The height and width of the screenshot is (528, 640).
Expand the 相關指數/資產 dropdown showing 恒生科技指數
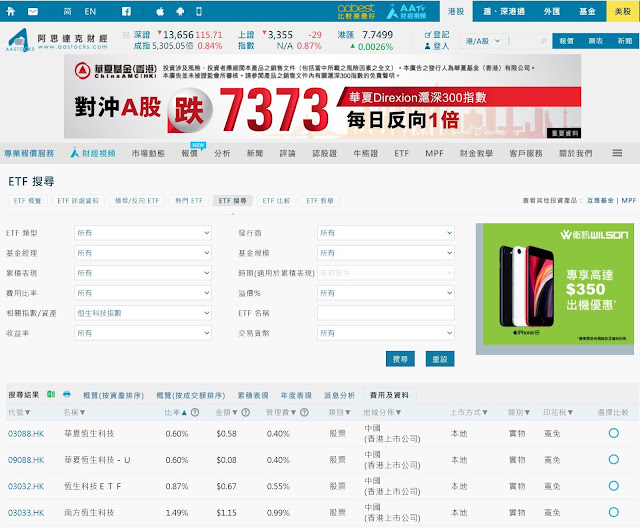(143, 313)
